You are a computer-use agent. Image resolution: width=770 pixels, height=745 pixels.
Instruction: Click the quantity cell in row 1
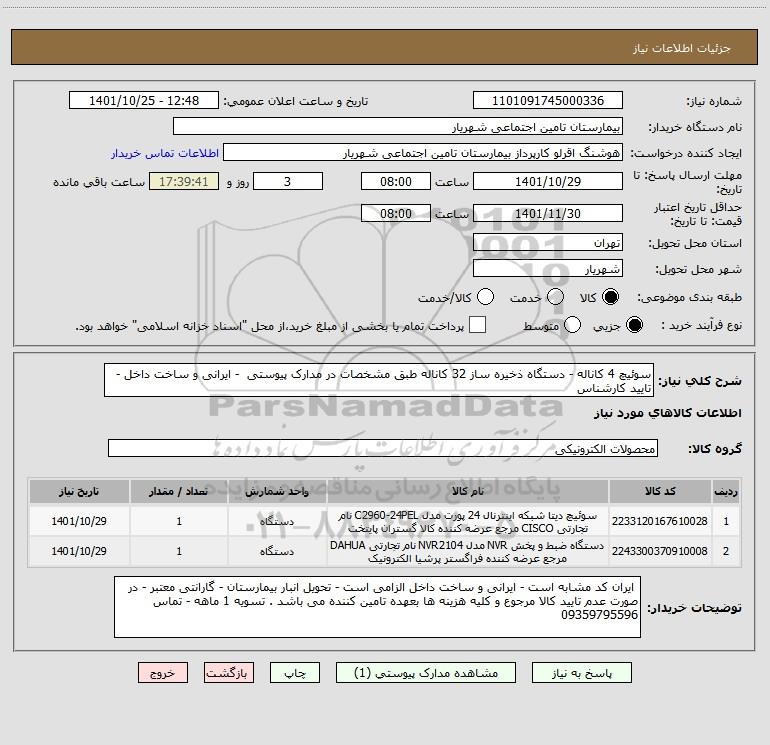(179, 522)
